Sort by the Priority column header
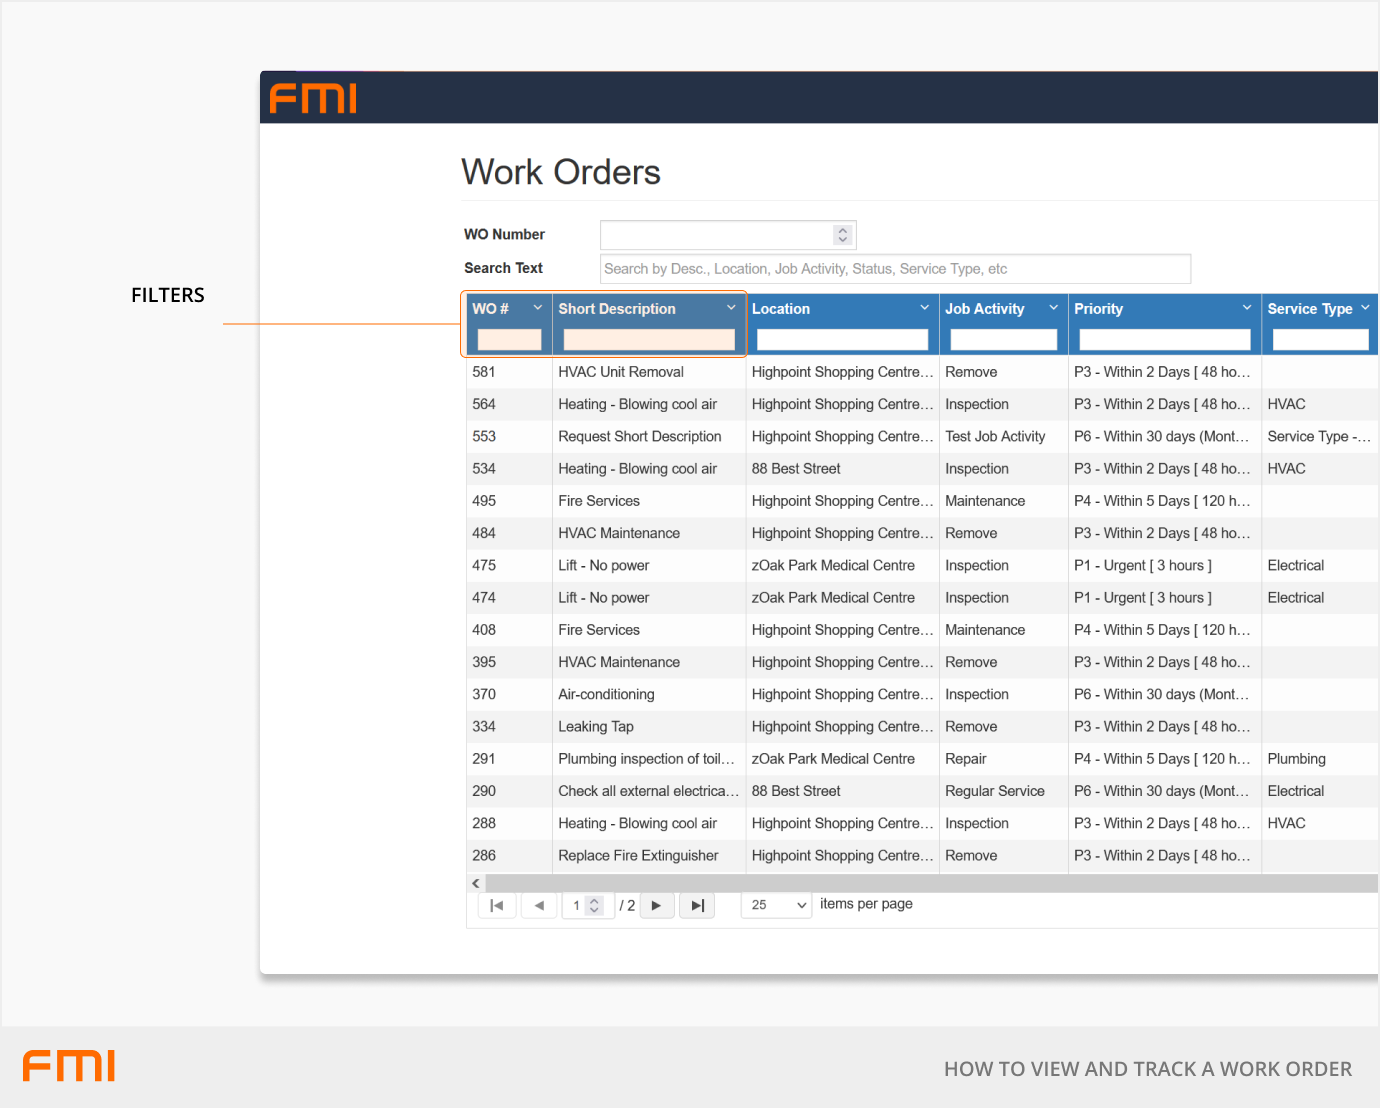The height and width of the screenshot is (1108, 1380). [1098, 309]
